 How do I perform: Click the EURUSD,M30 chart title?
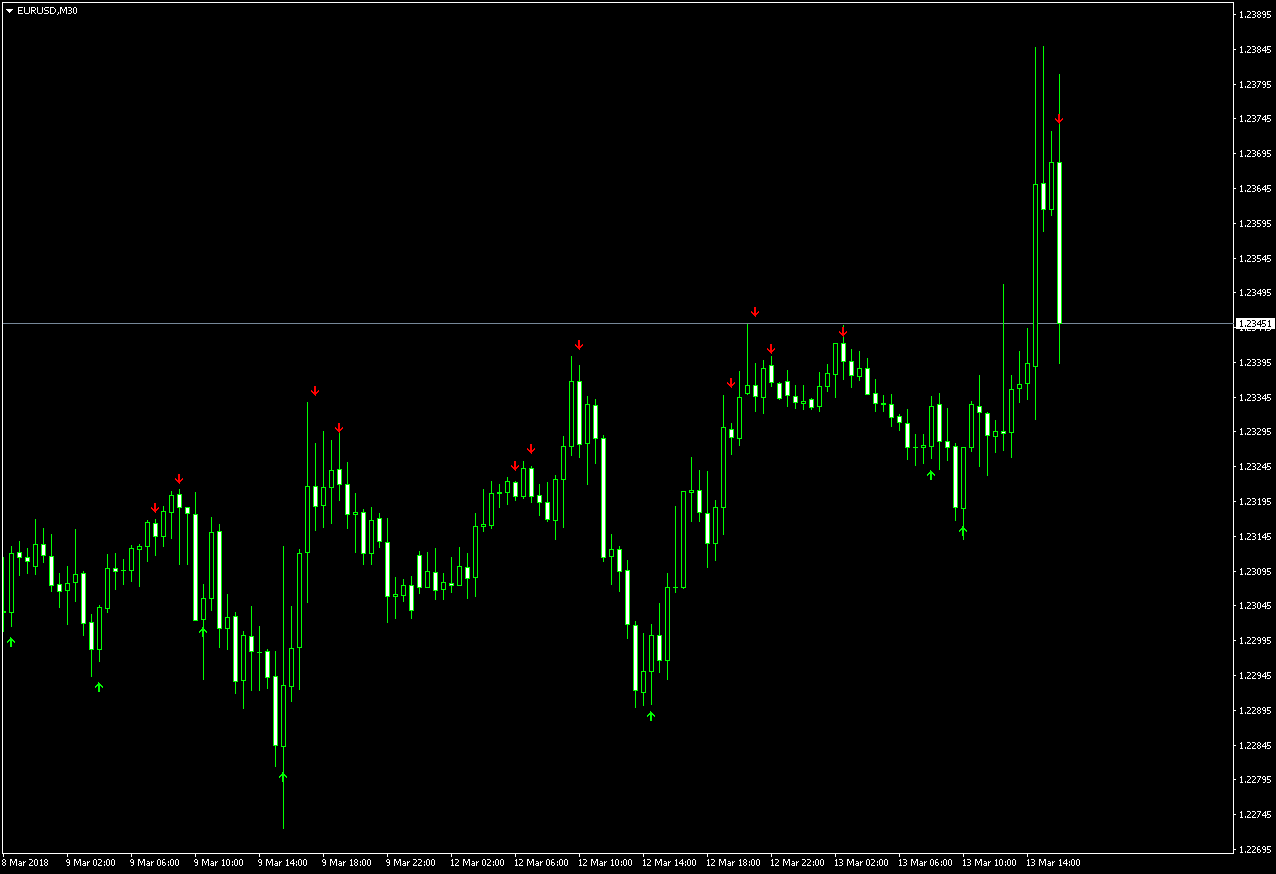[x=49, y=10]
